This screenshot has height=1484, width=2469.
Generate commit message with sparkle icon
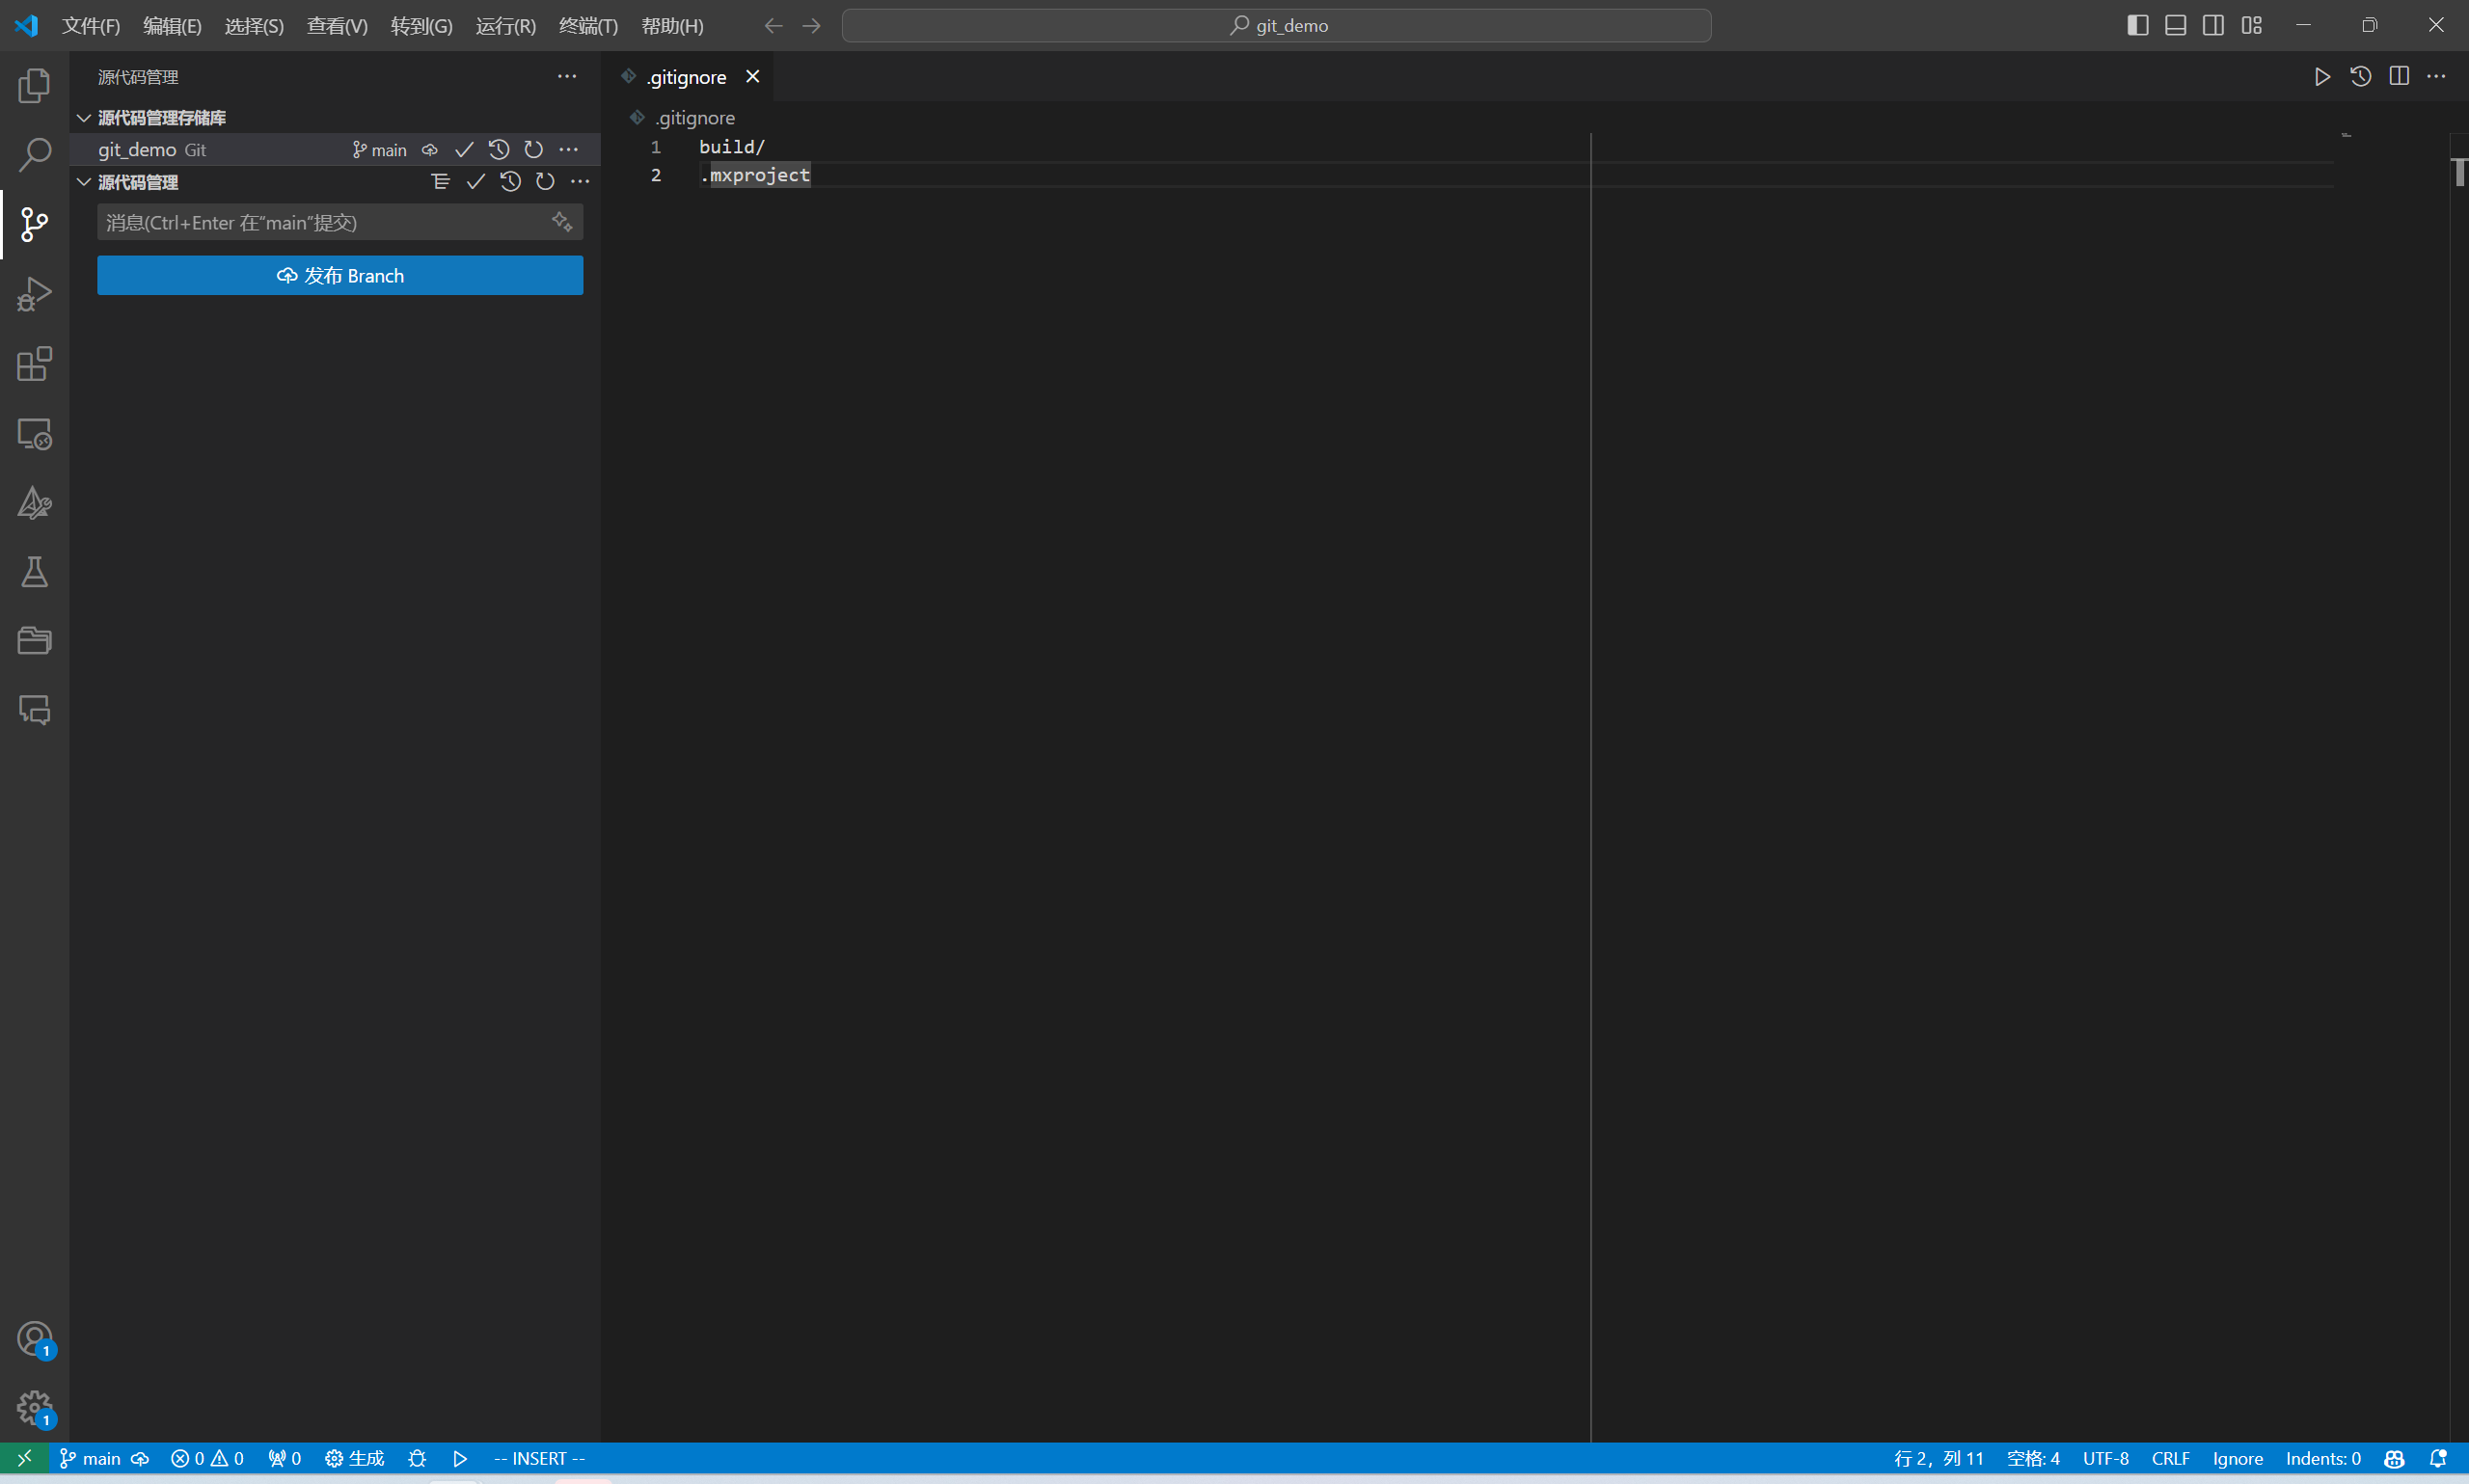pos(562,222)
